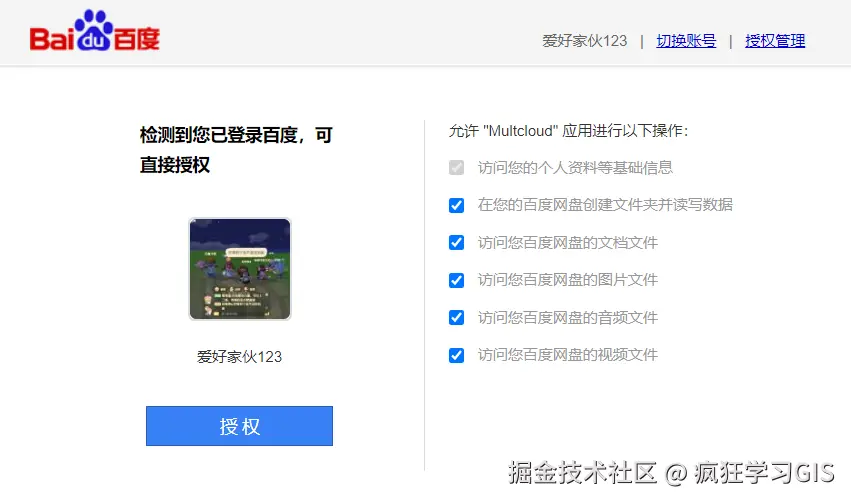The width and height of the screenshot is (851, 503).
Task: Click the 授权 authorize button
Action: [239, 426]
